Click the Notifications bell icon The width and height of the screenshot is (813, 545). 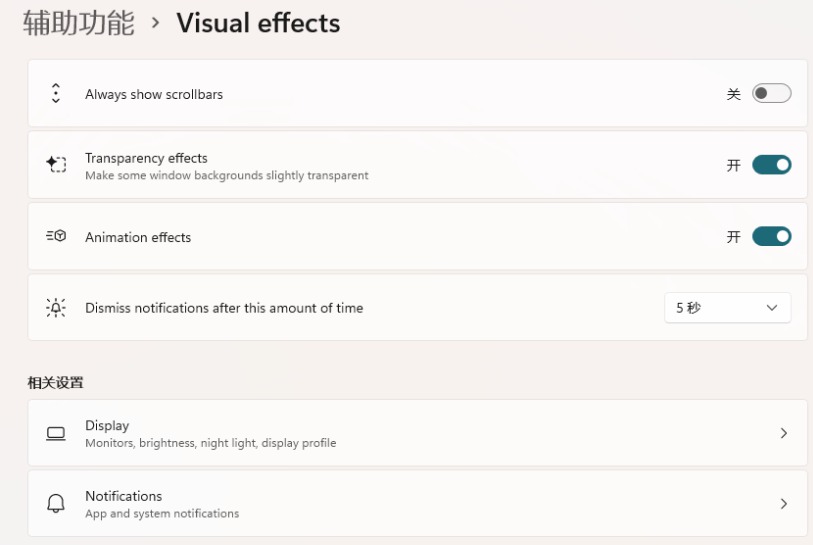pyautogui.click(x=56, y=504)
